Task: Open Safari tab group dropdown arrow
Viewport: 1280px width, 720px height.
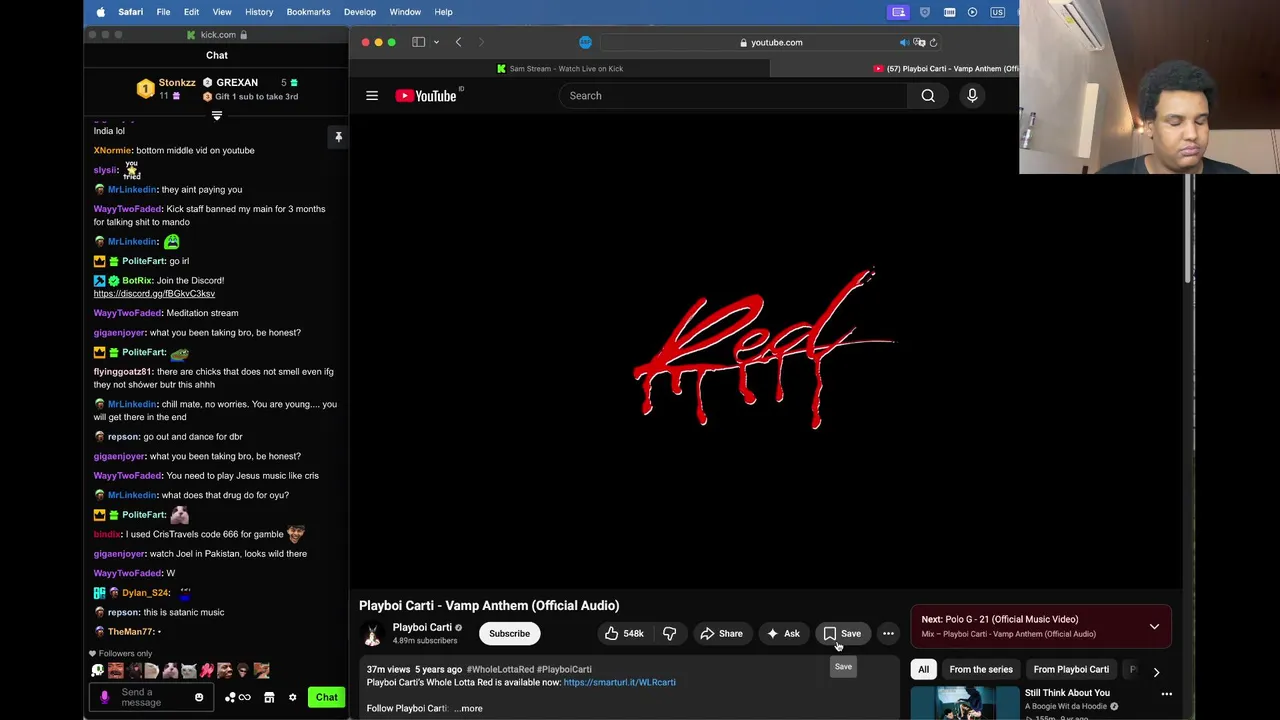Action: click(x=436, y=42)
